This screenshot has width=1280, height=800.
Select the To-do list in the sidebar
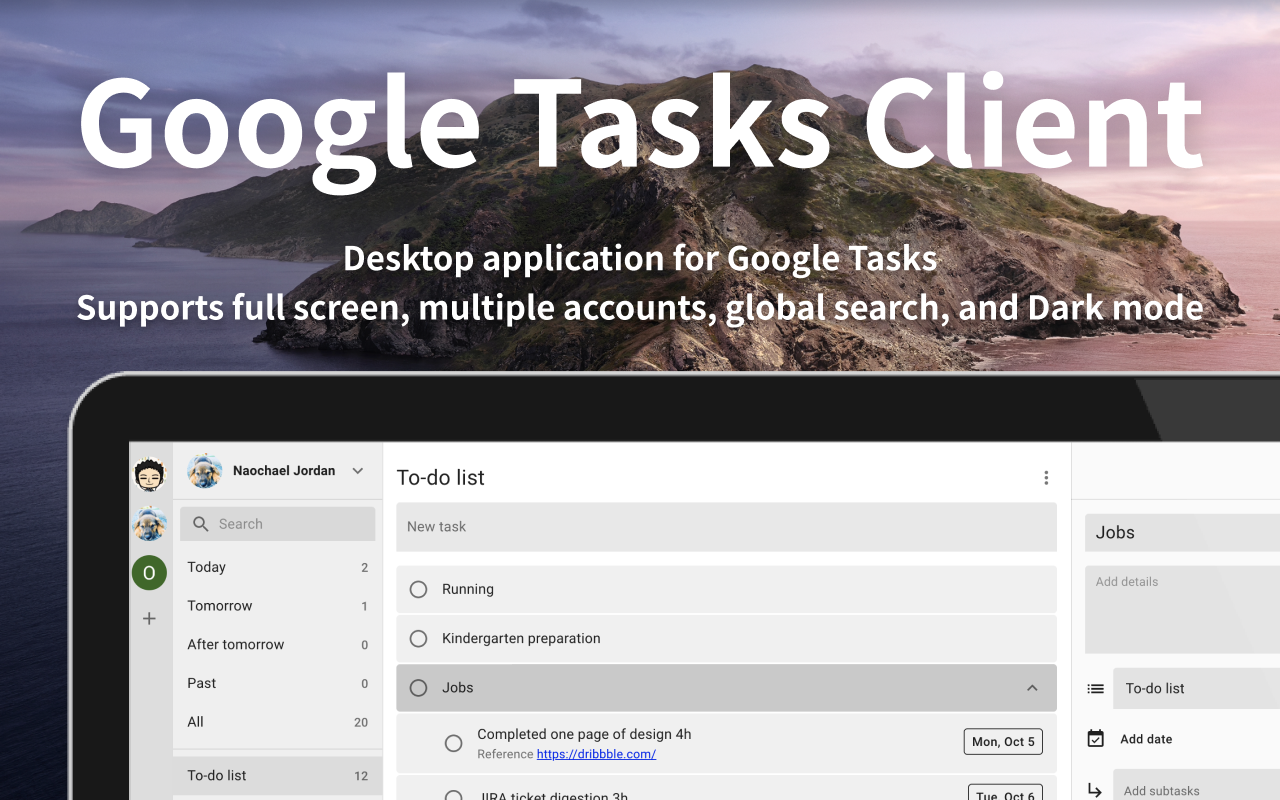tap(277, 776)
